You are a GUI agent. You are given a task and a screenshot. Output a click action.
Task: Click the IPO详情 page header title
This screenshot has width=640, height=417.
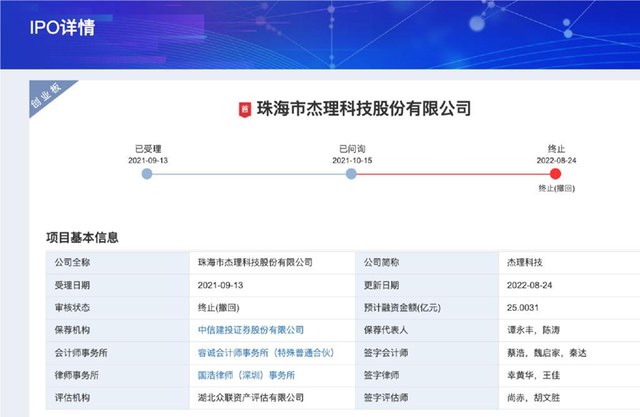[62, 28]
